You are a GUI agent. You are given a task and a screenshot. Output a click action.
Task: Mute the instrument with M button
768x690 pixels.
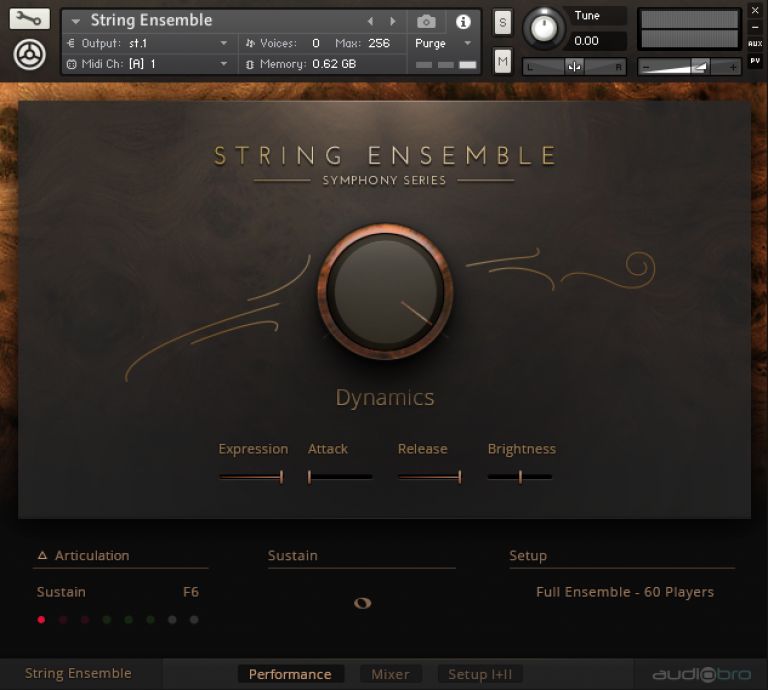pos(503,61)
